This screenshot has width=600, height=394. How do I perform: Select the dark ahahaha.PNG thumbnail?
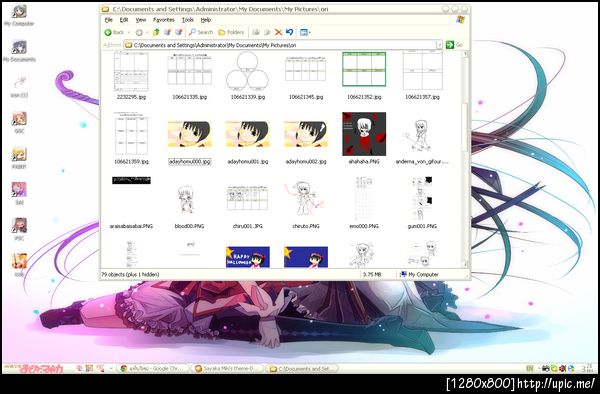[x=364, y=134]
